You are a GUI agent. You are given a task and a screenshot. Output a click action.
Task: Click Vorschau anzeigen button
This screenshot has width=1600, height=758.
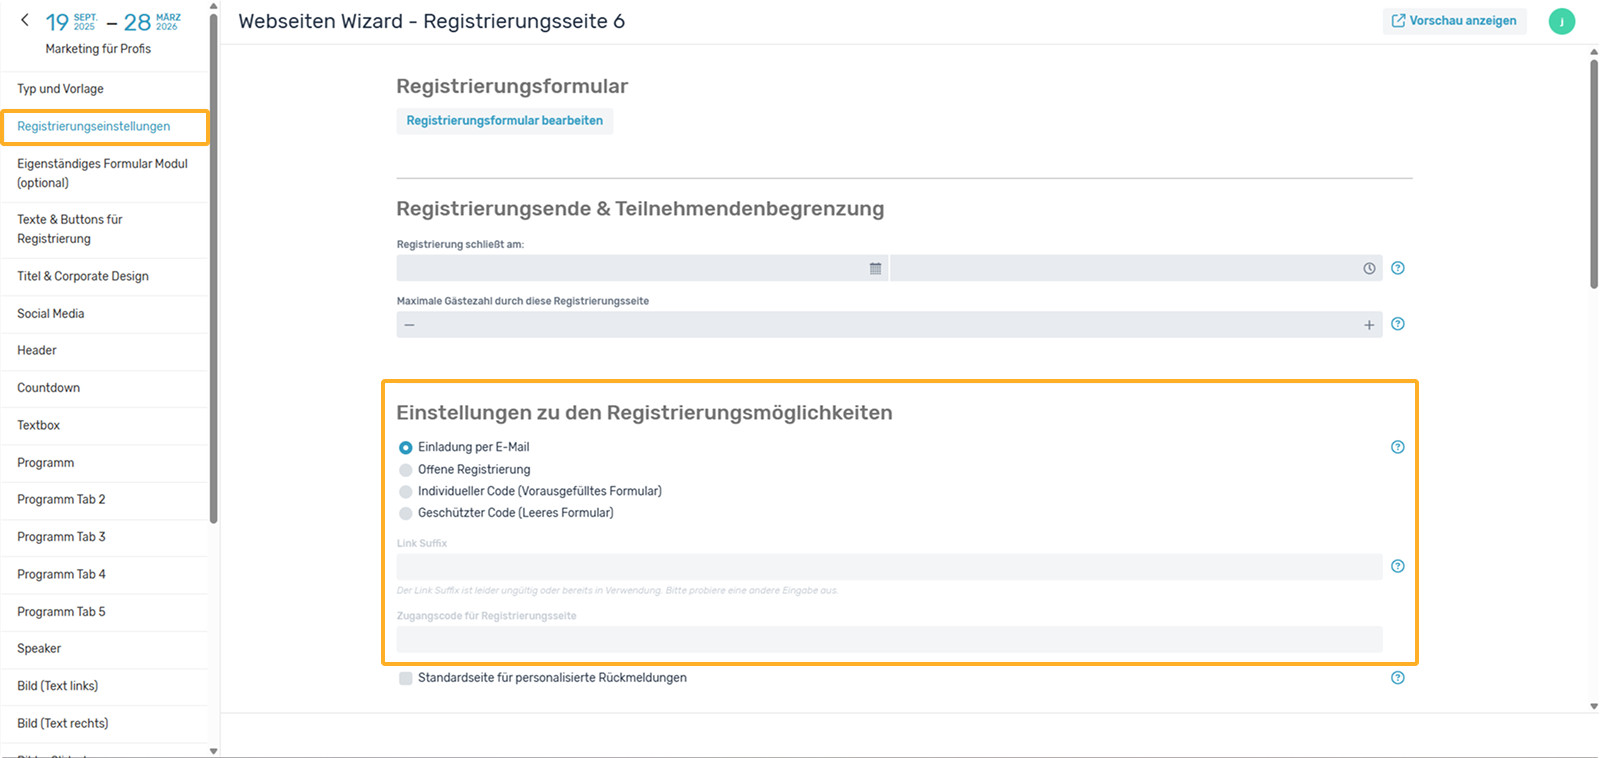coord(1454,21)
